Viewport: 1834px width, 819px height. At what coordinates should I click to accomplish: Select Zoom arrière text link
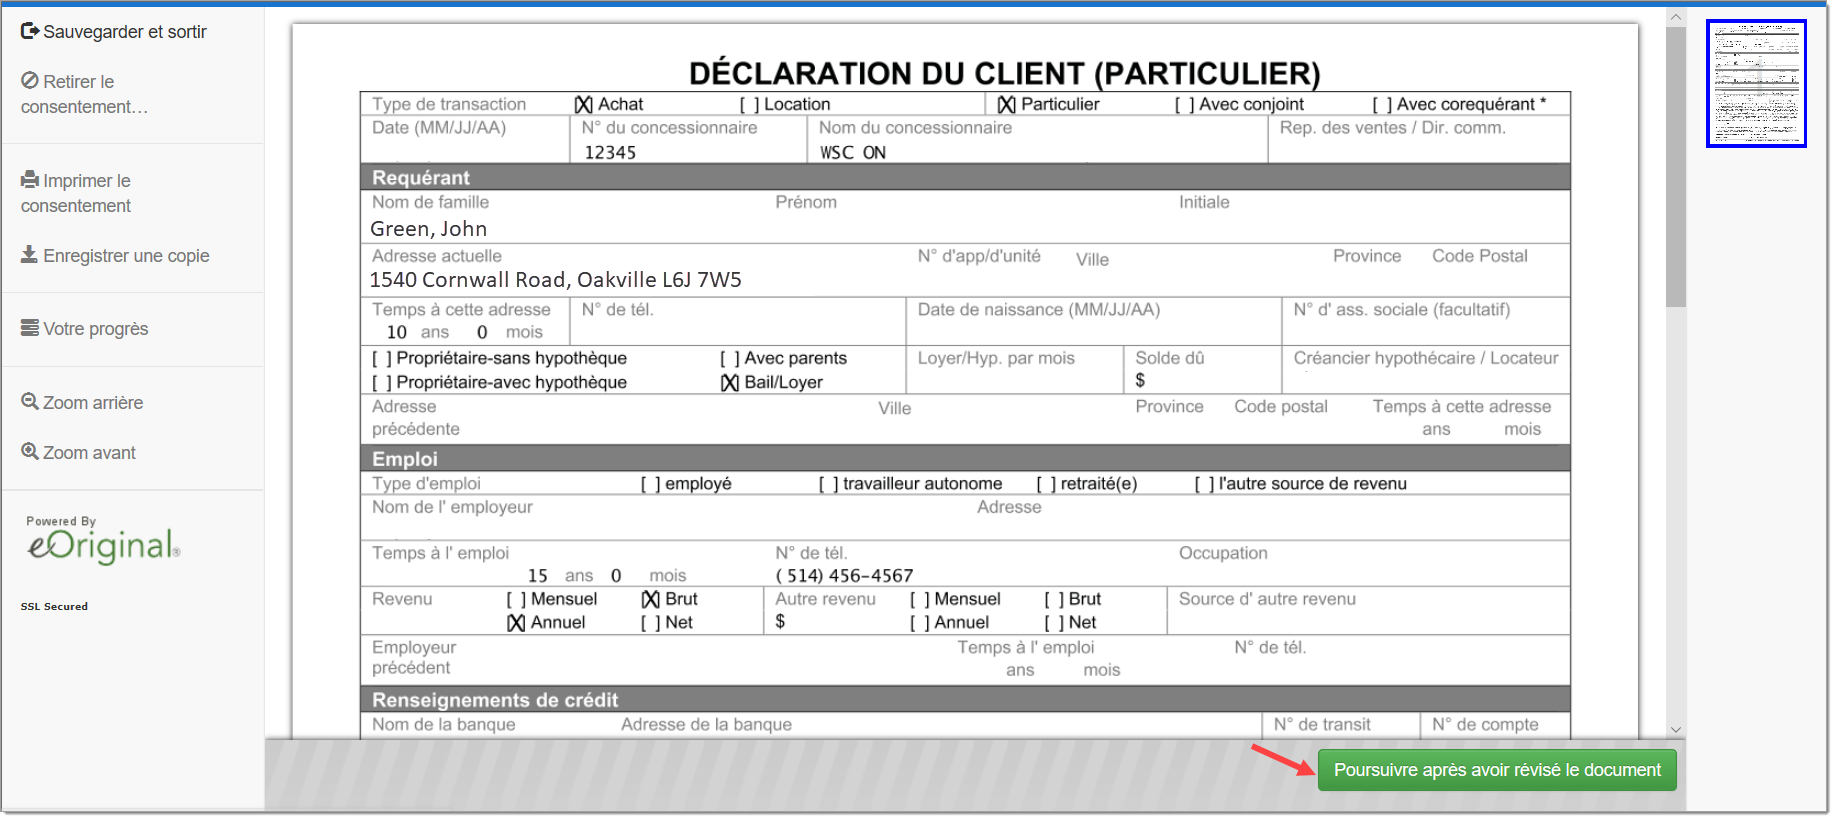click(x=93, y=403)
